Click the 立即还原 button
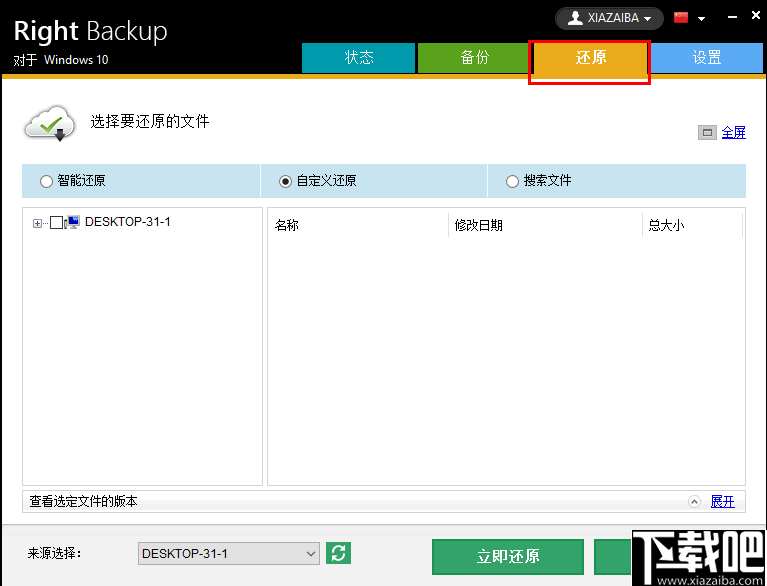The height and width of the screenshot is (586, 767). [x=508, y=557]
